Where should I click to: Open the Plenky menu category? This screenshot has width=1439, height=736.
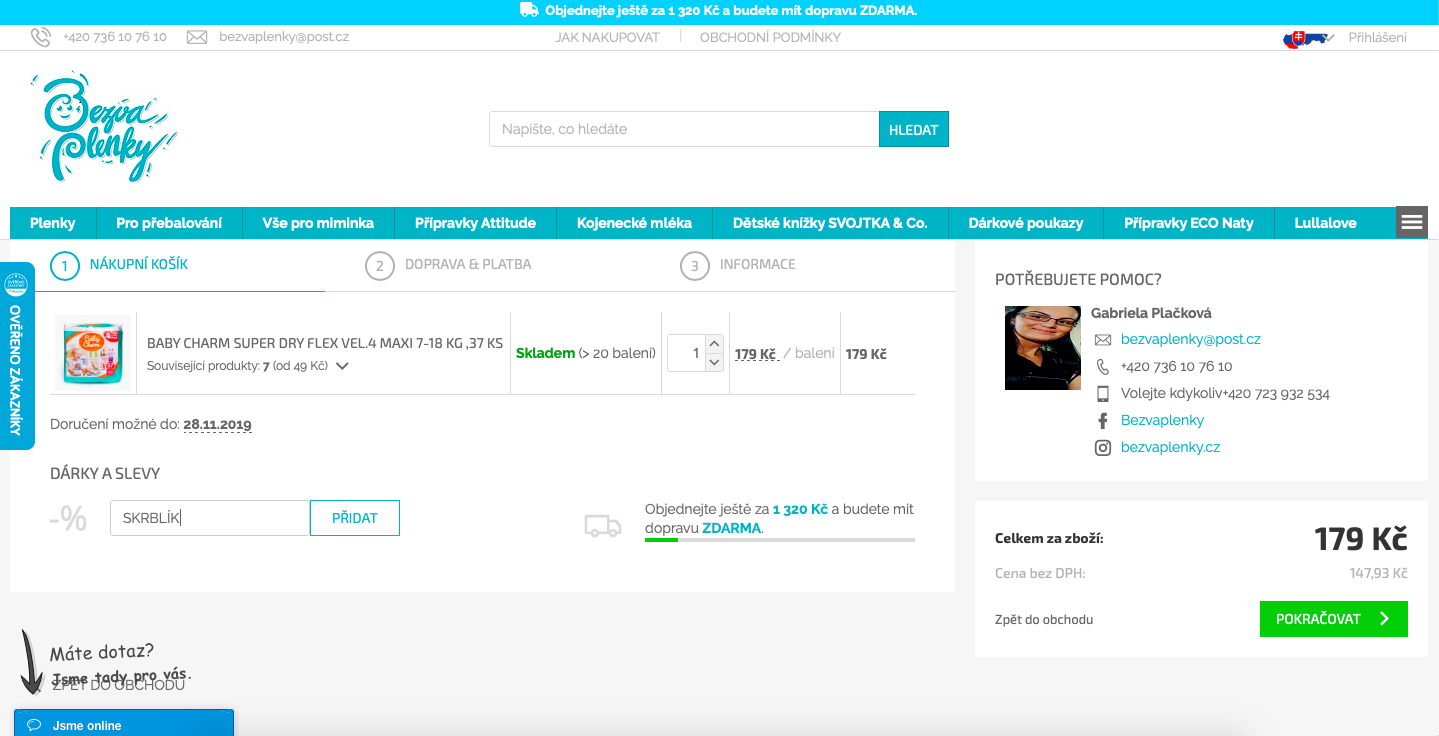click(53, 223)
